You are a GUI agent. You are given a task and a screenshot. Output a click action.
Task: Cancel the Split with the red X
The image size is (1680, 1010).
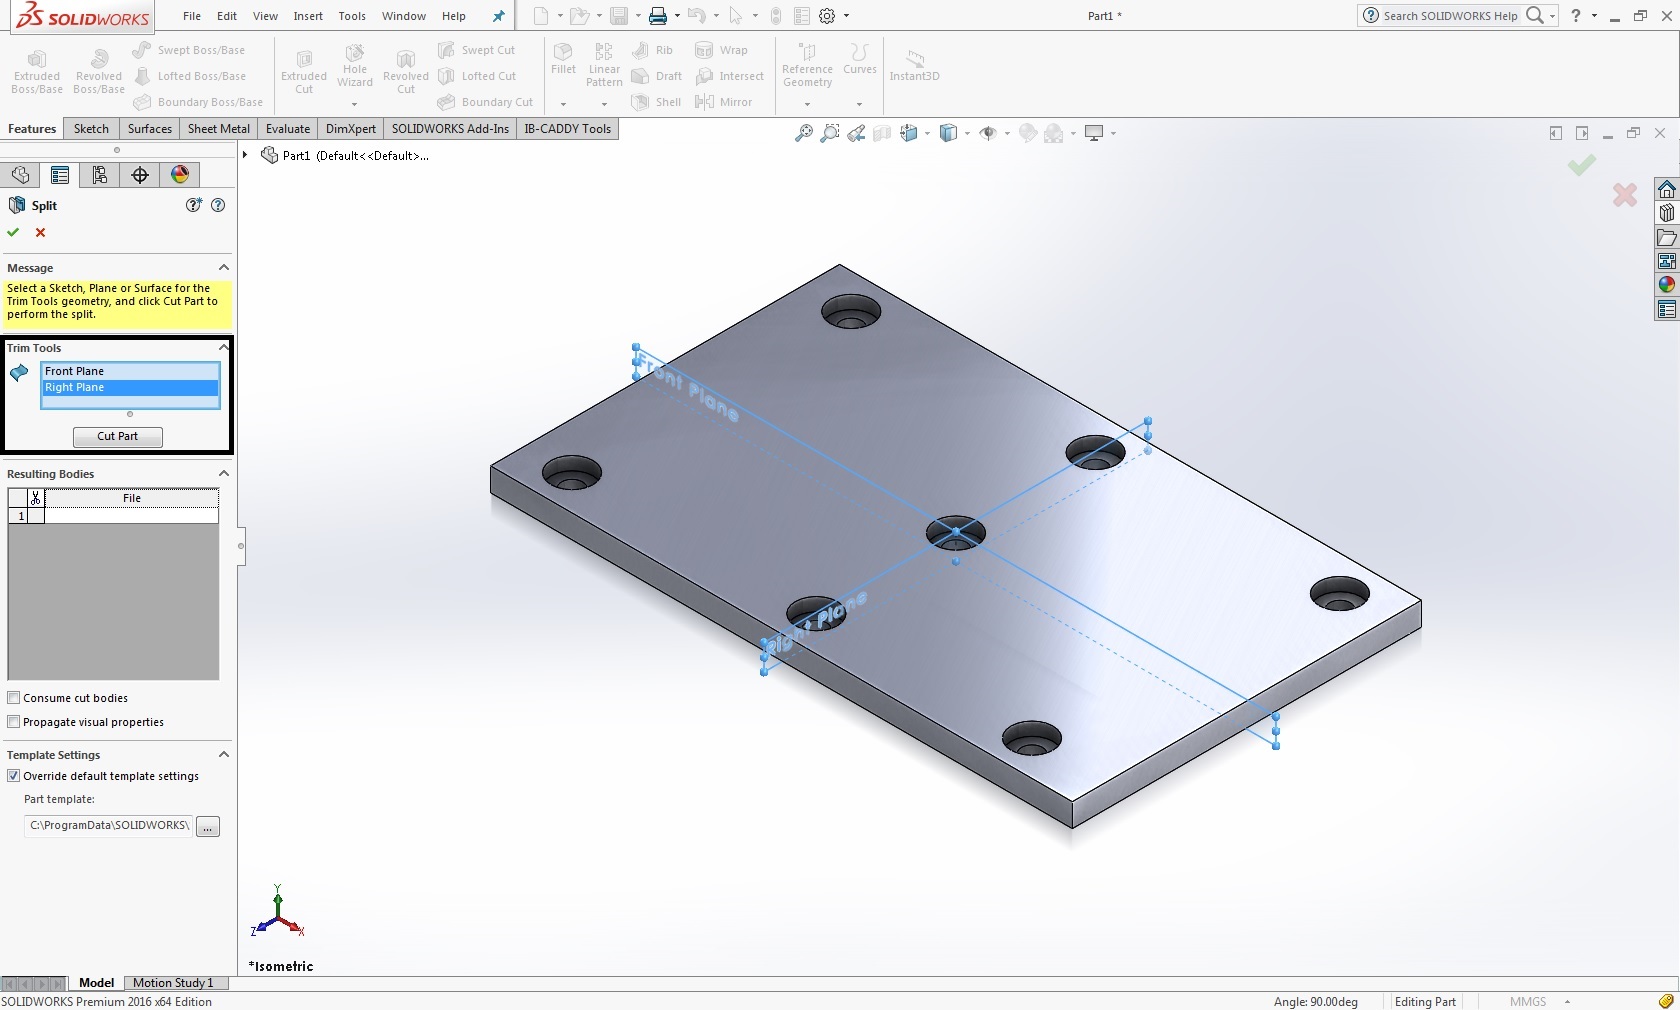pyautogui.click(x=41, y=232)
